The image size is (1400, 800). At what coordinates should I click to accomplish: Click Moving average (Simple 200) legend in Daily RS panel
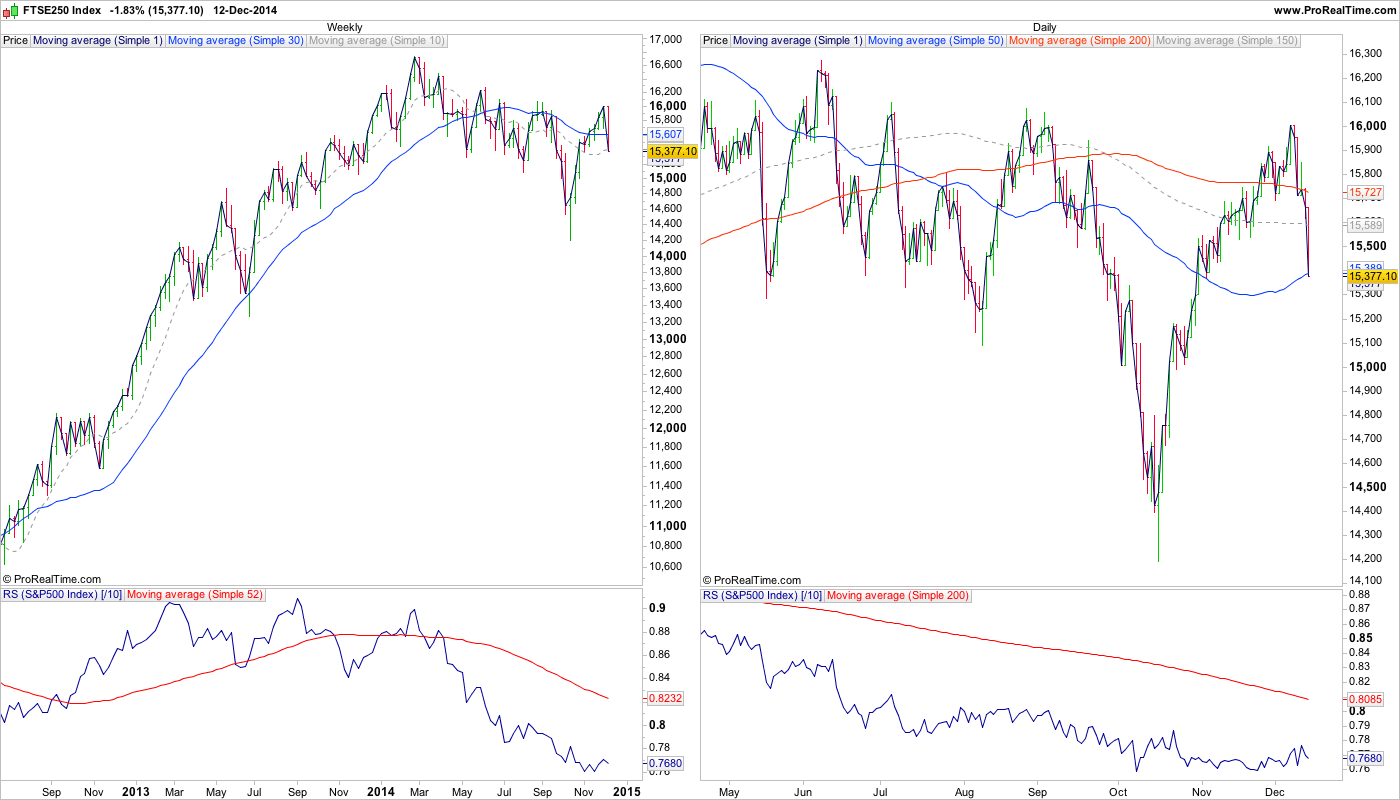(x=898, y=596)
